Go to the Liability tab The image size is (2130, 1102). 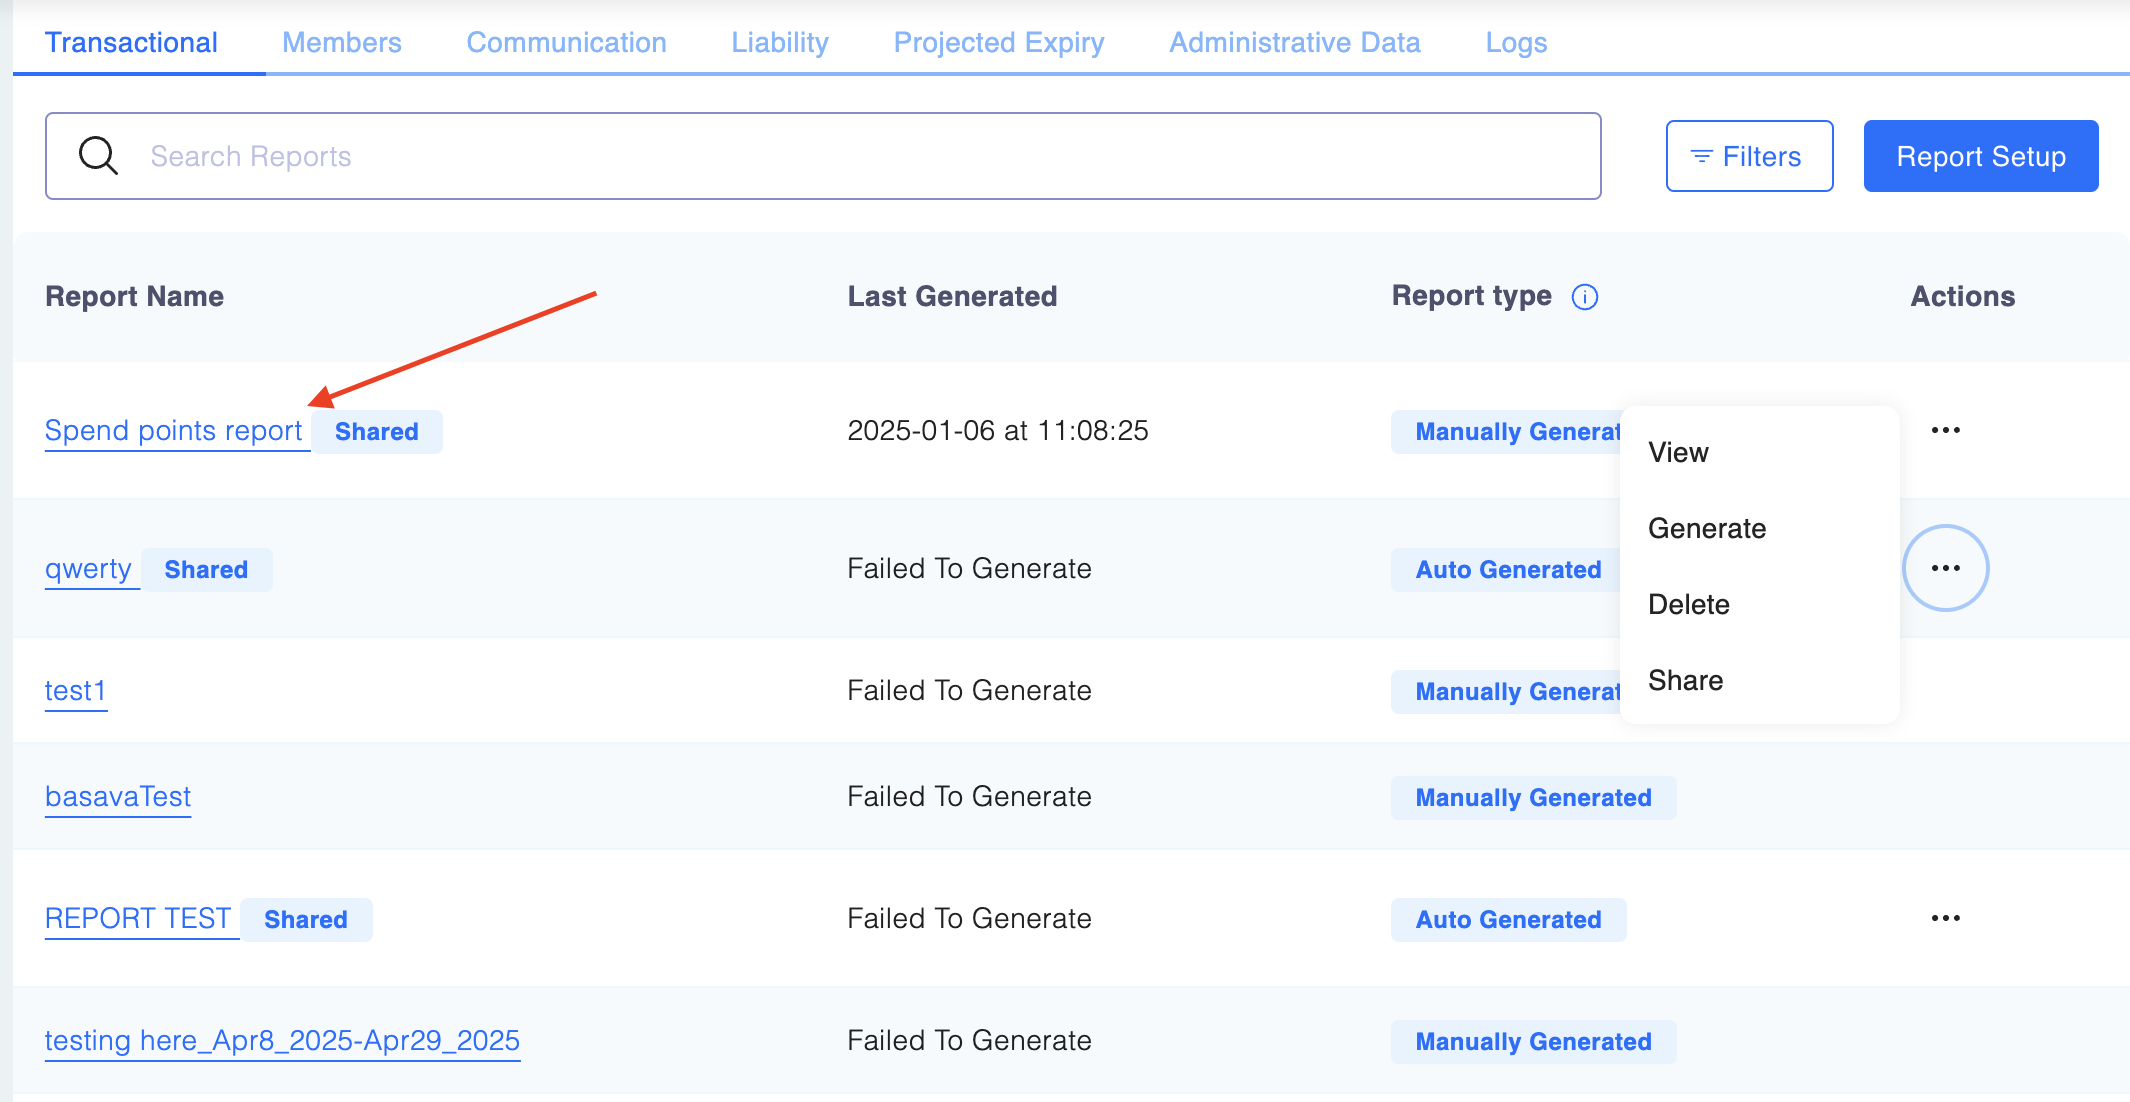pyautogui.click(x=779, y=43)
